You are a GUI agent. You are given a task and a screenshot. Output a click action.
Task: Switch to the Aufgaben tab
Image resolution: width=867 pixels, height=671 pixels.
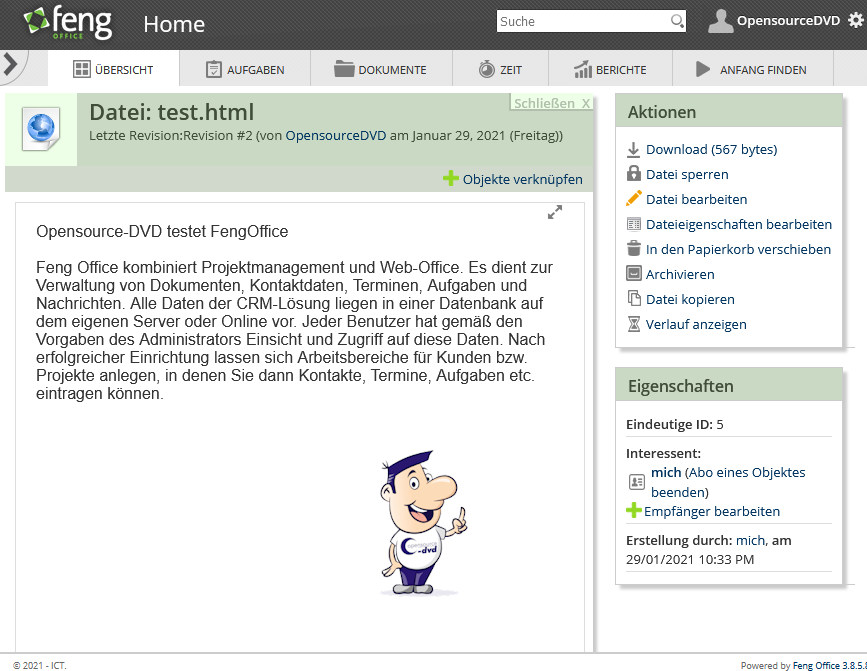pos(245,70)
